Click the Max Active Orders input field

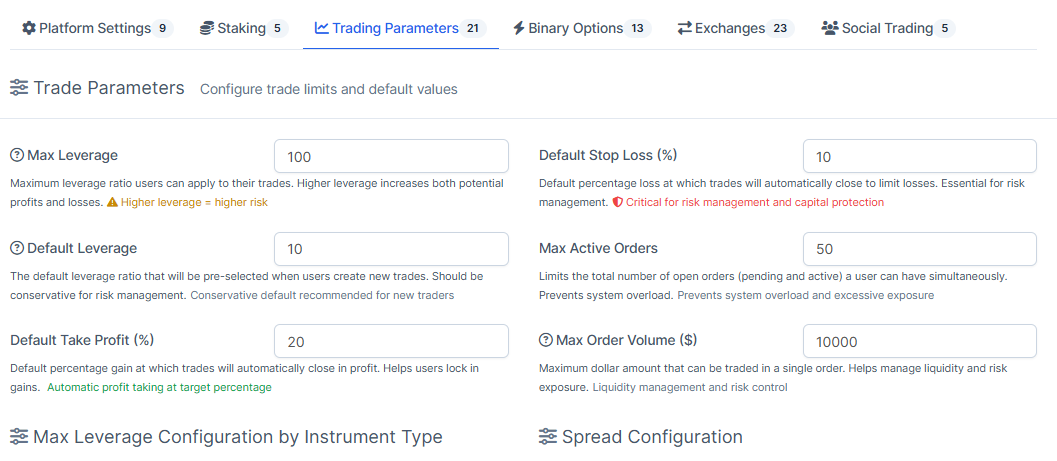coord(919,249)
